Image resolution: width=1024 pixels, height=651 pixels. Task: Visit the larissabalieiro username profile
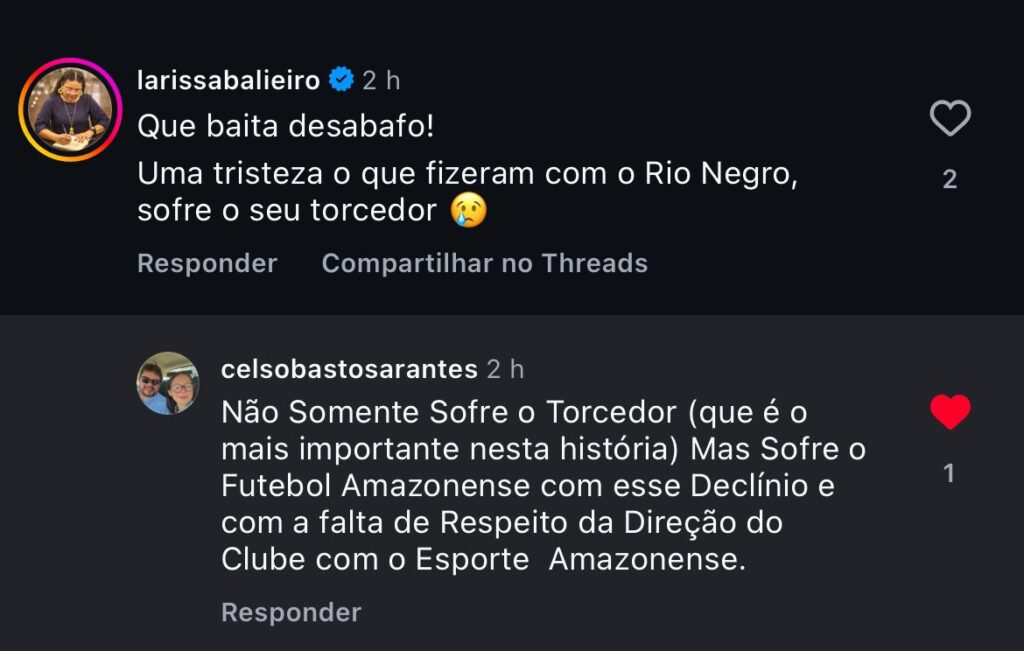[228, 80]
